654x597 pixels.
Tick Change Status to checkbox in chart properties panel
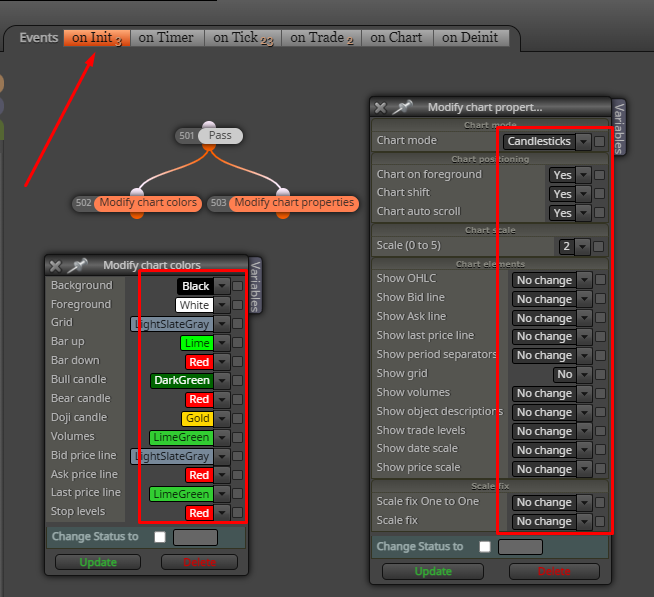pyautogui.click(x=485, y=547)
